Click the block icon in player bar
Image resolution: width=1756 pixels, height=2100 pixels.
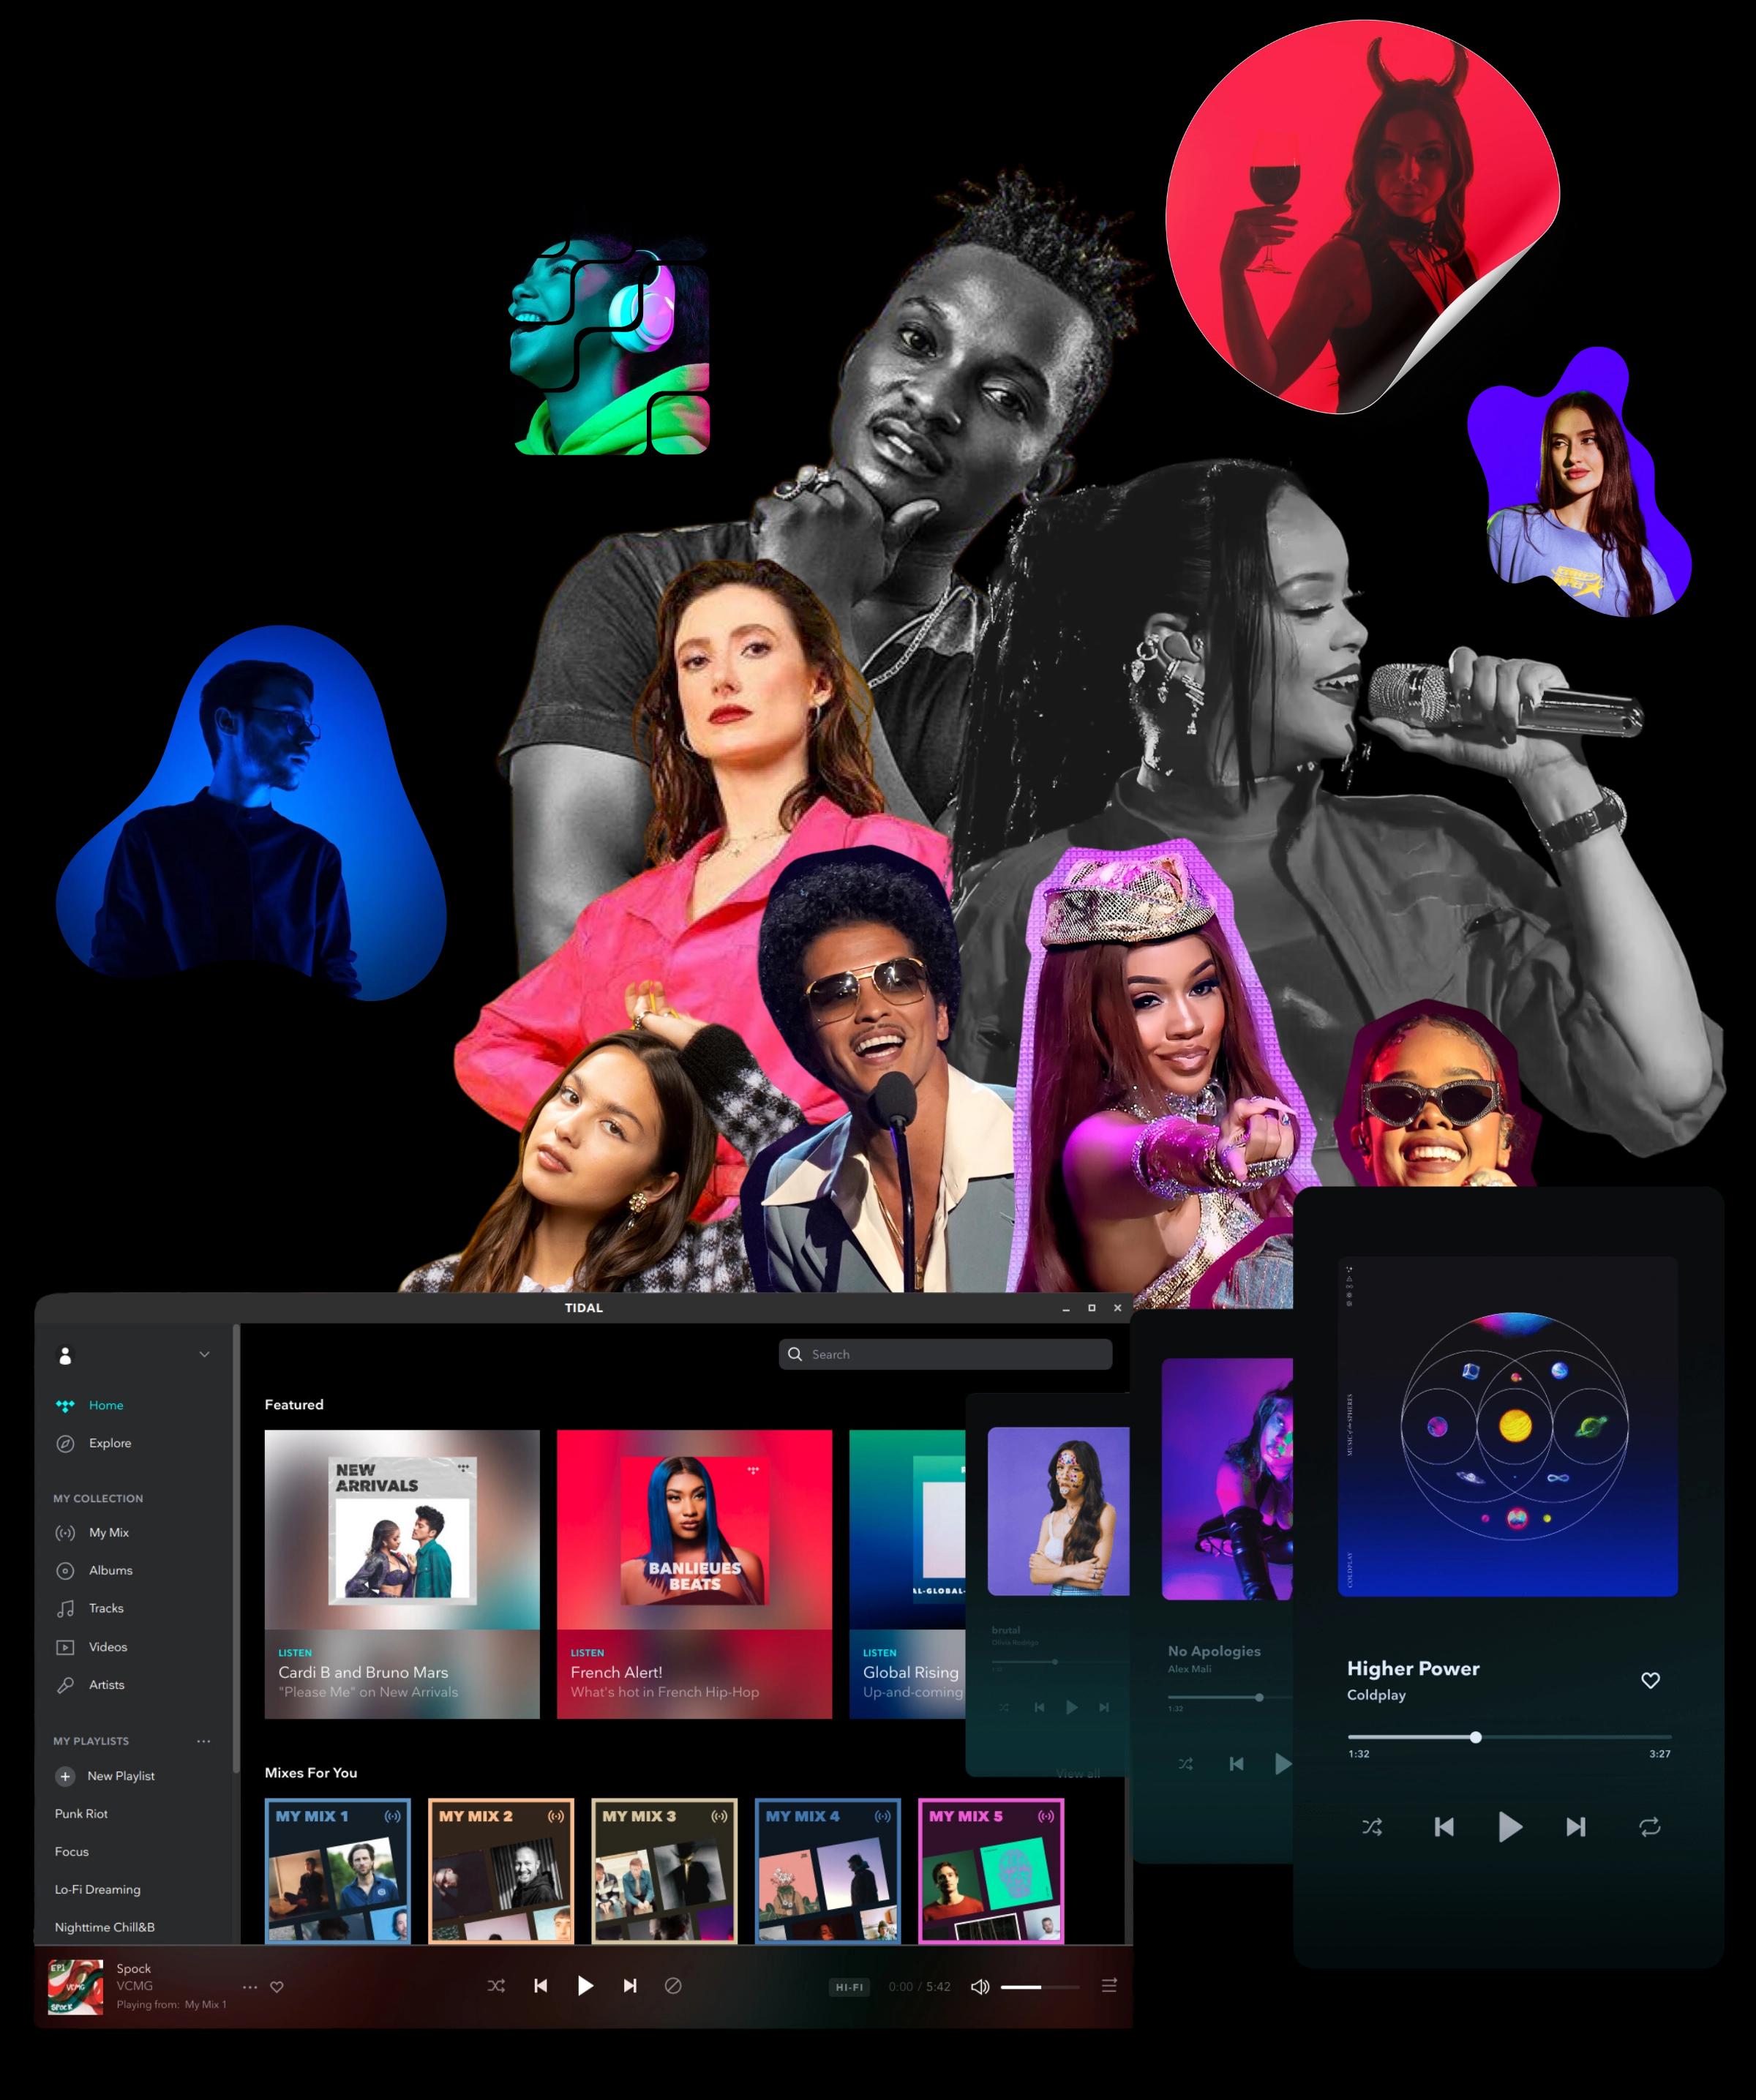673,1986
